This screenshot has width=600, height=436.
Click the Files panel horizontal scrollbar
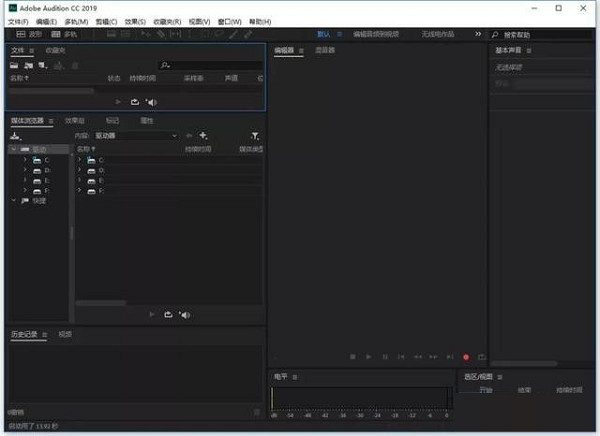coord(51,91)
